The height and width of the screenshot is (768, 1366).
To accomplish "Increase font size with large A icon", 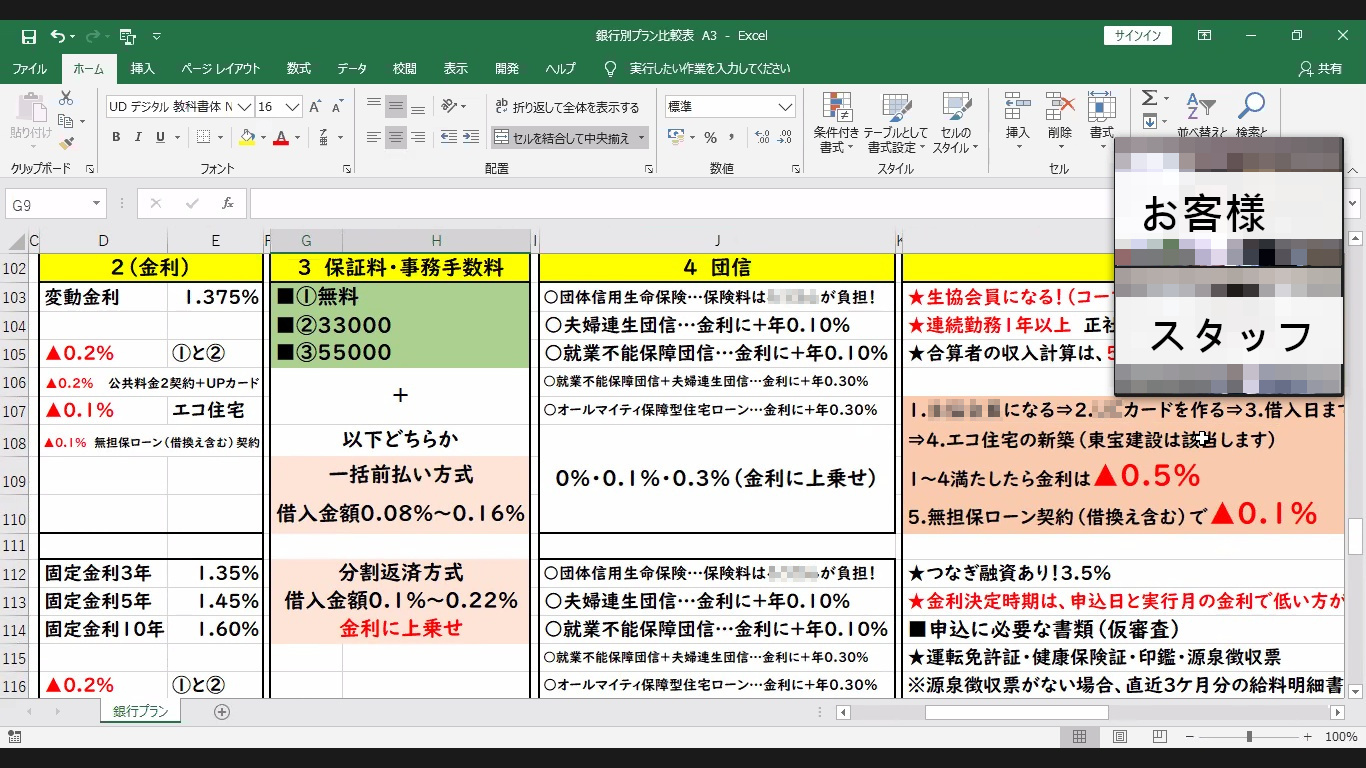I will (x=315, y=107).
